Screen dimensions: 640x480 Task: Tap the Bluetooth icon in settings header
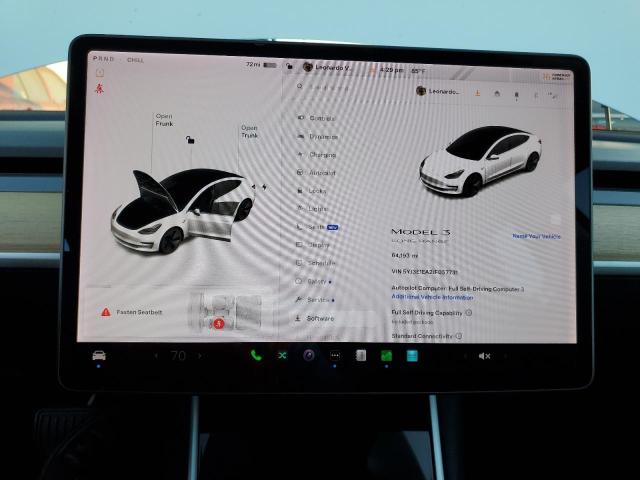[536, 96]
